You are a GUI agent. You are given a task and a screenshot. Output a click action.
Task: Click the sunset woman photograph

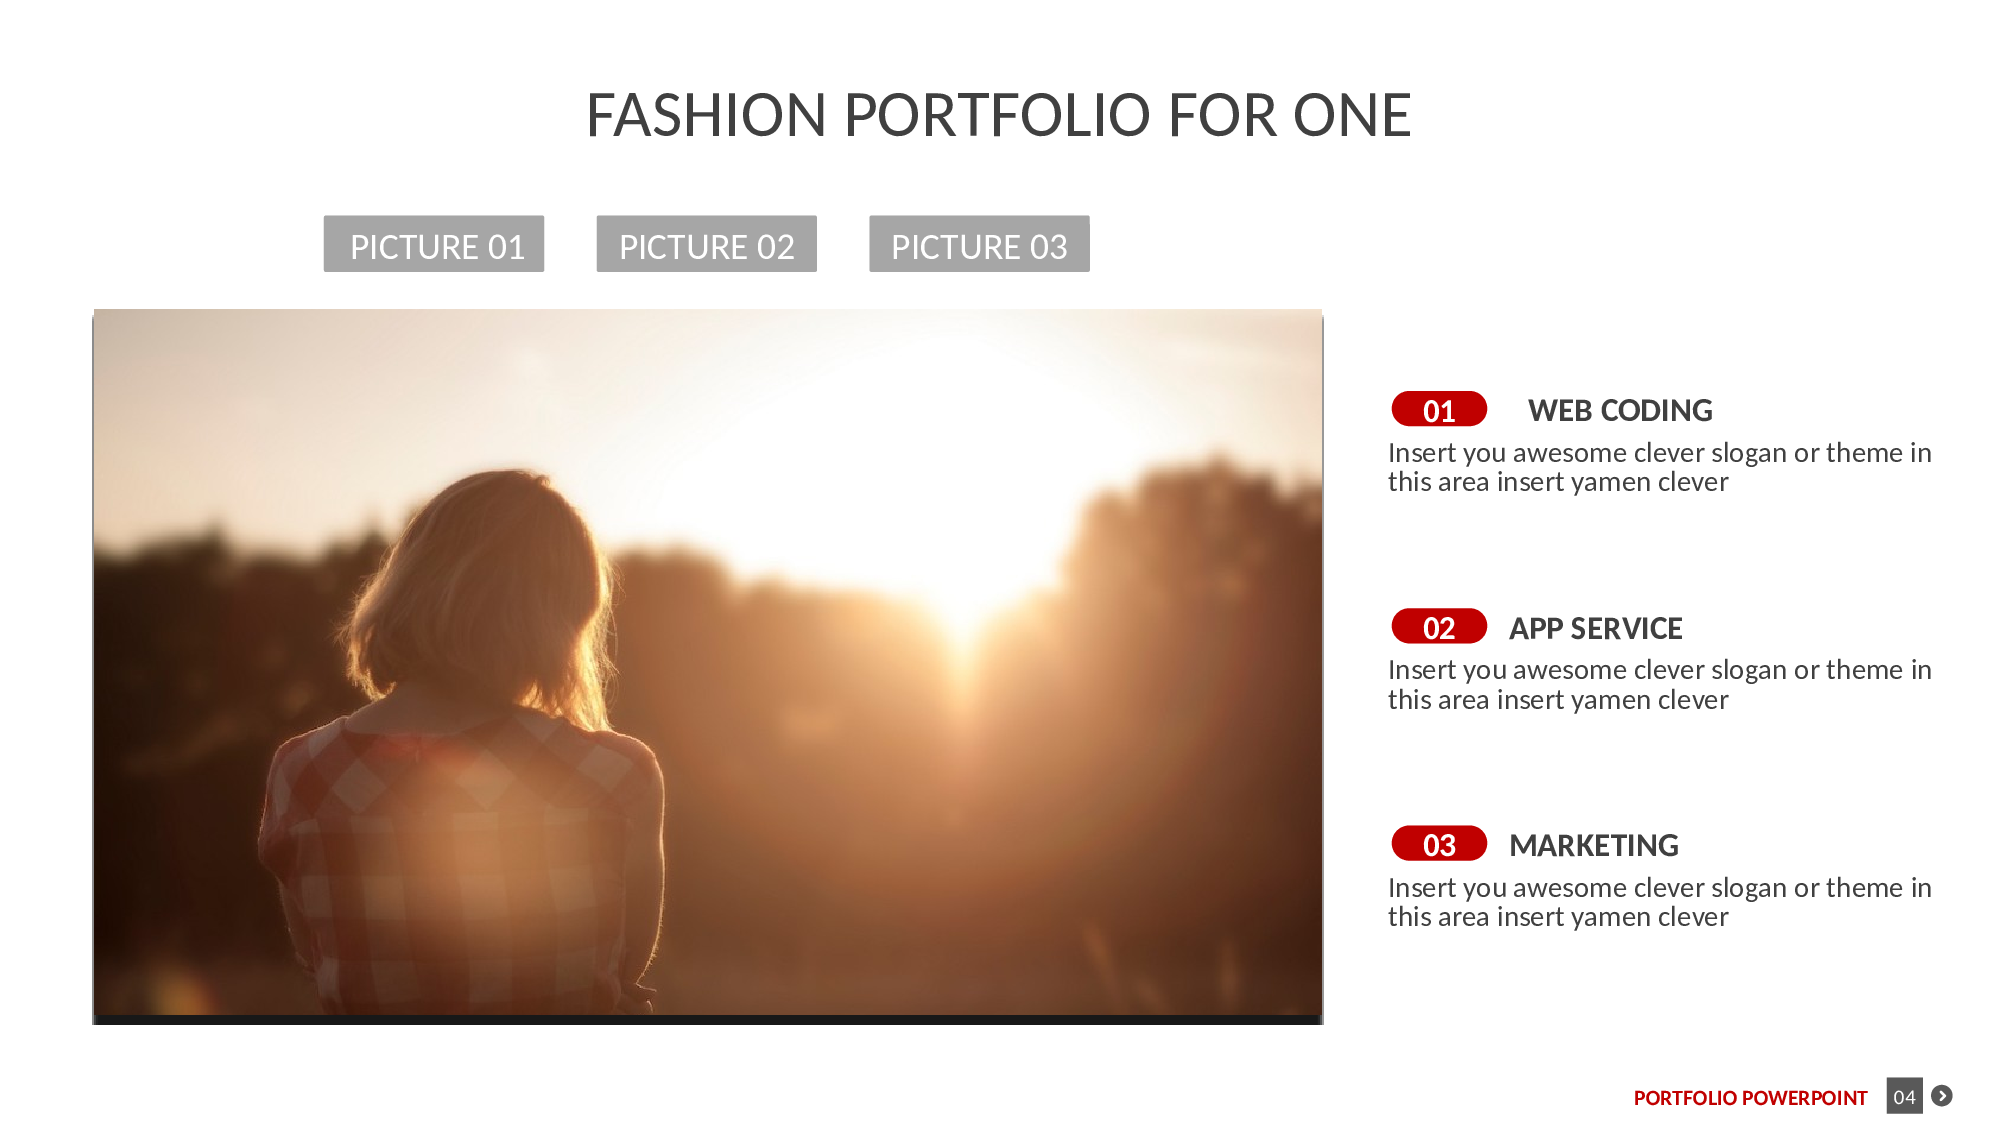click(x=708, y=663)
